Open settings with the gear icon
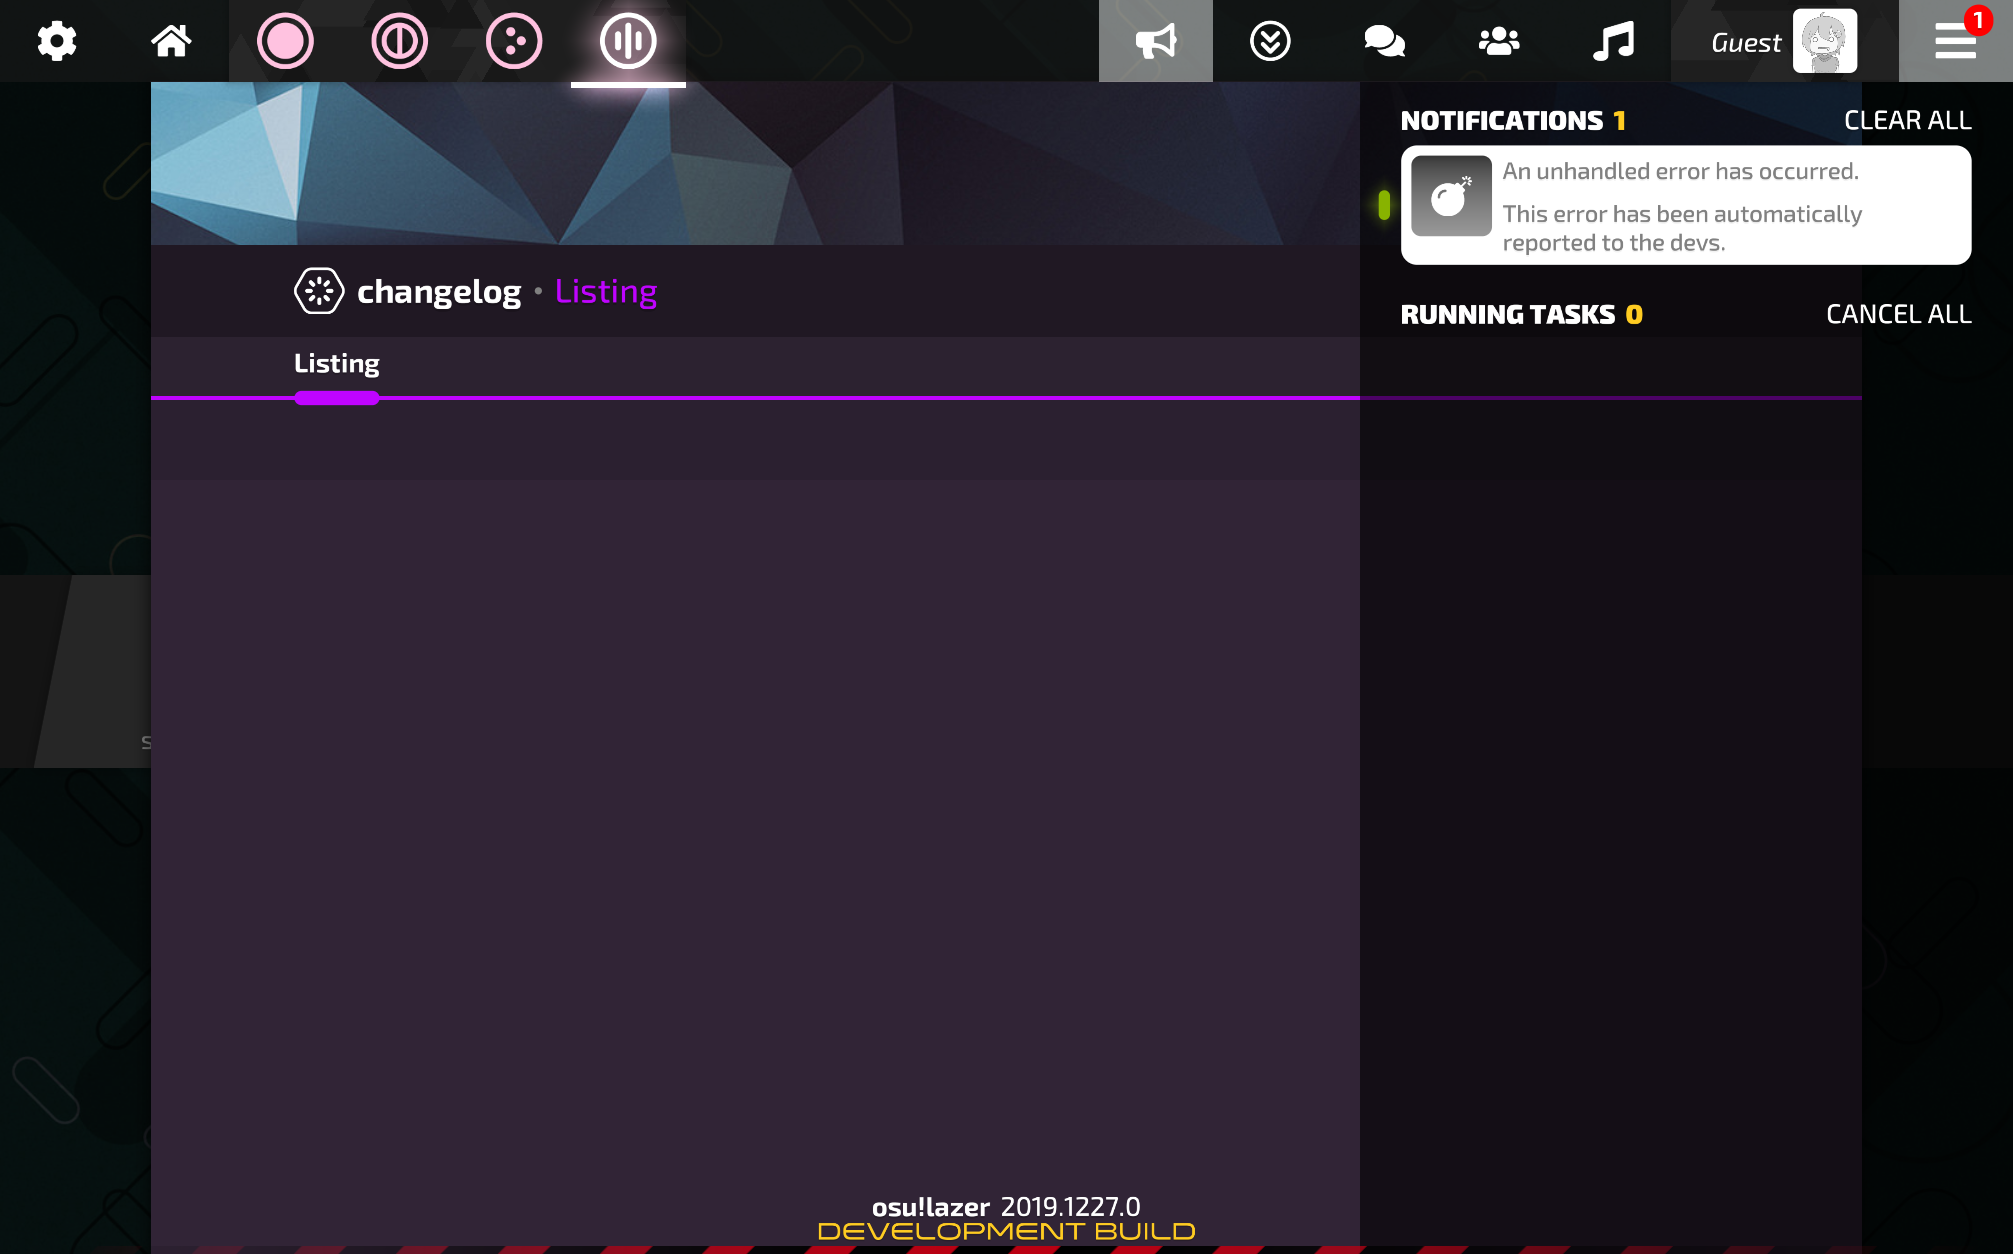 point(57,41)
